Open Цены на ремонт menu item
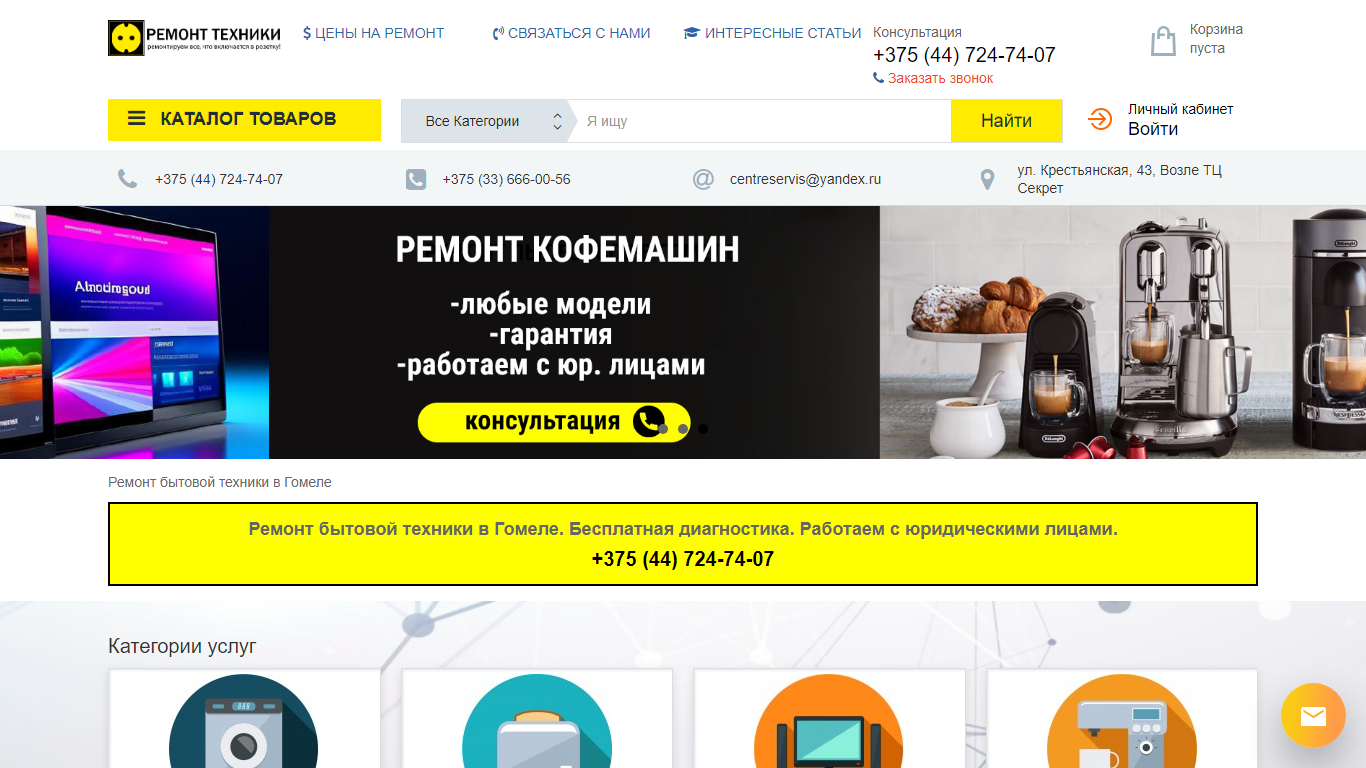Viewport: 1366px width, 768px height. 373,33
